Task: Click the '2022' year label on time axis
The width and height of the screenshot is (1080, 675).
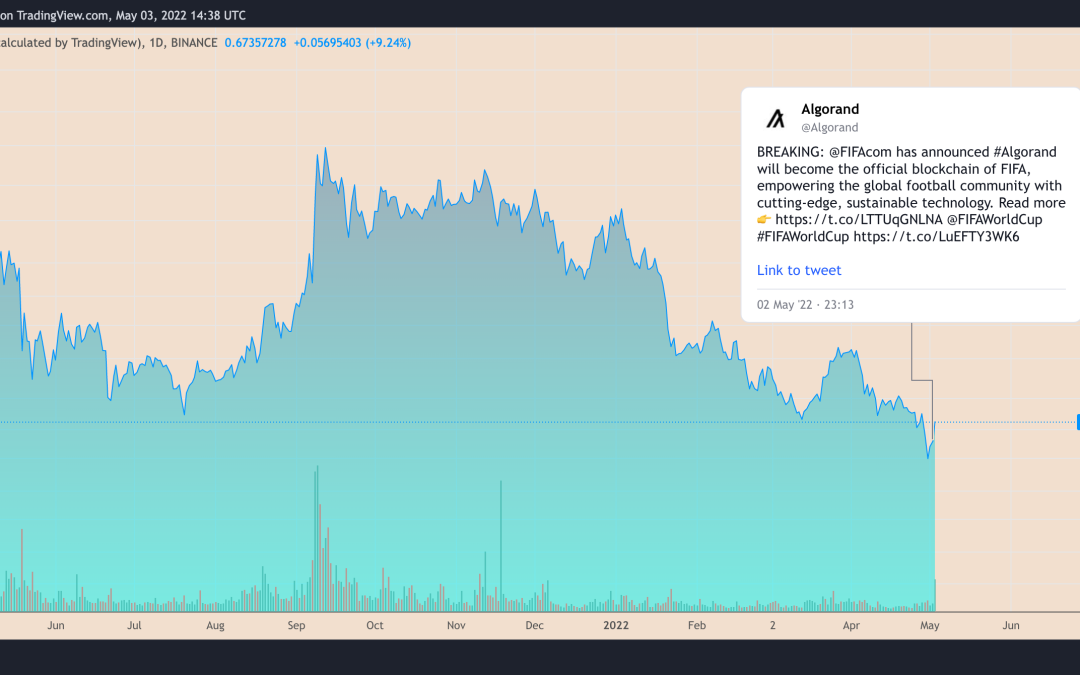Action: [x=616, y=625]
